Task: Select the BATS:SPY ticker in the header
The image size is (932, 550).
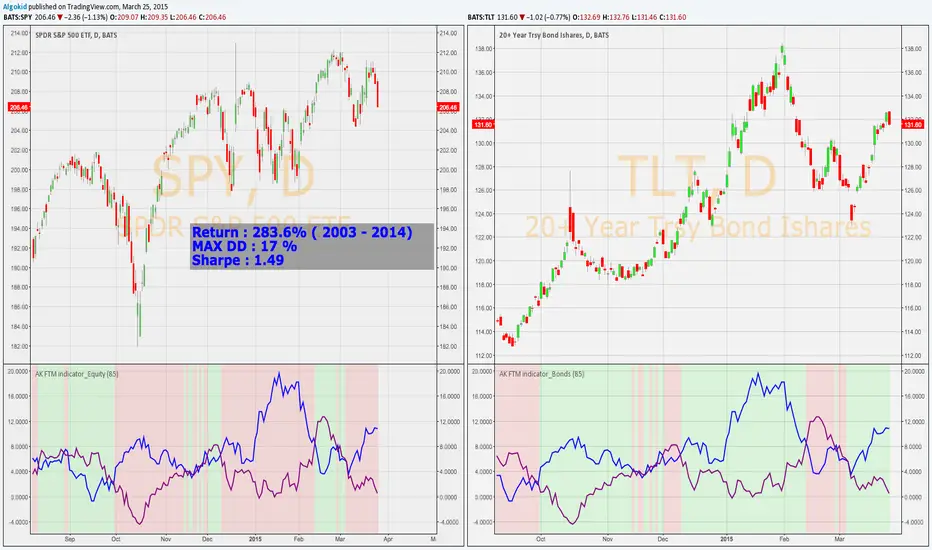Action: pos(17,17)
